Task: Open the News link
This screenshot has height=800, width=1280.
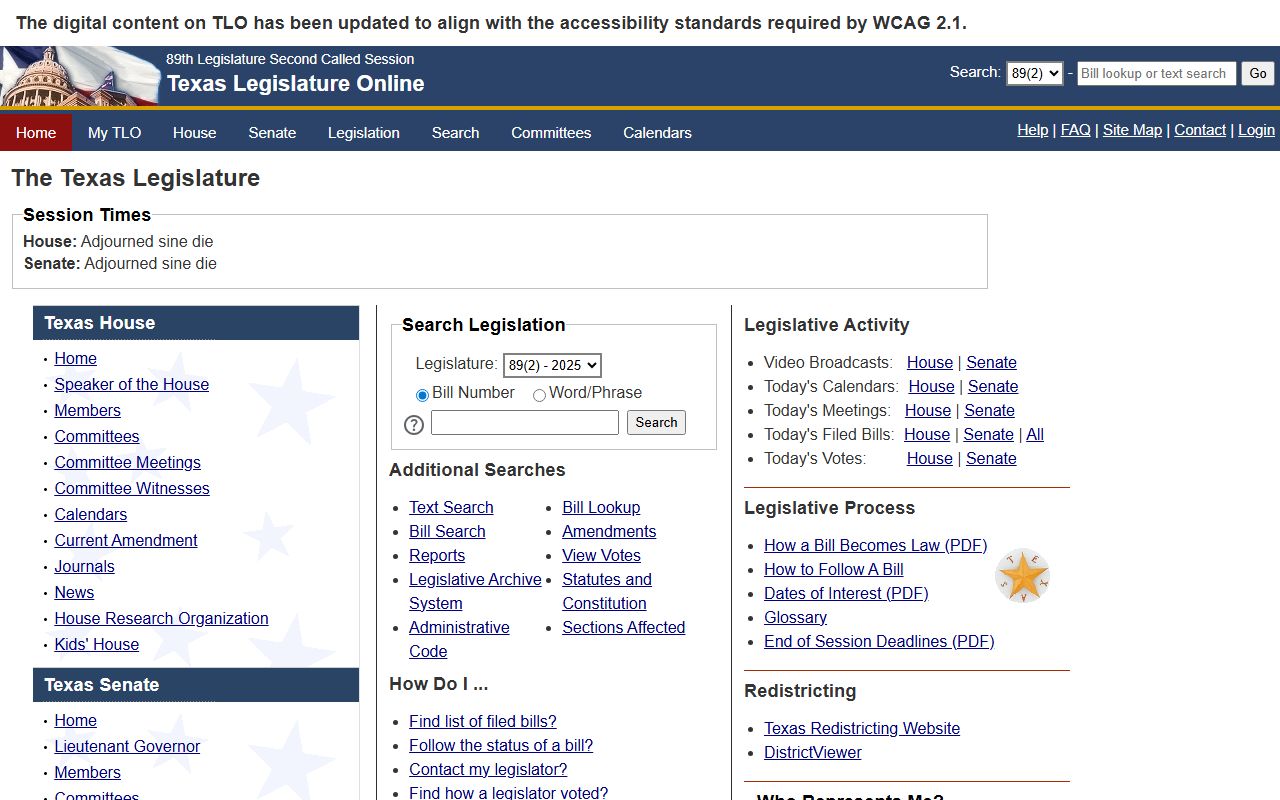Action: [74, 592]
